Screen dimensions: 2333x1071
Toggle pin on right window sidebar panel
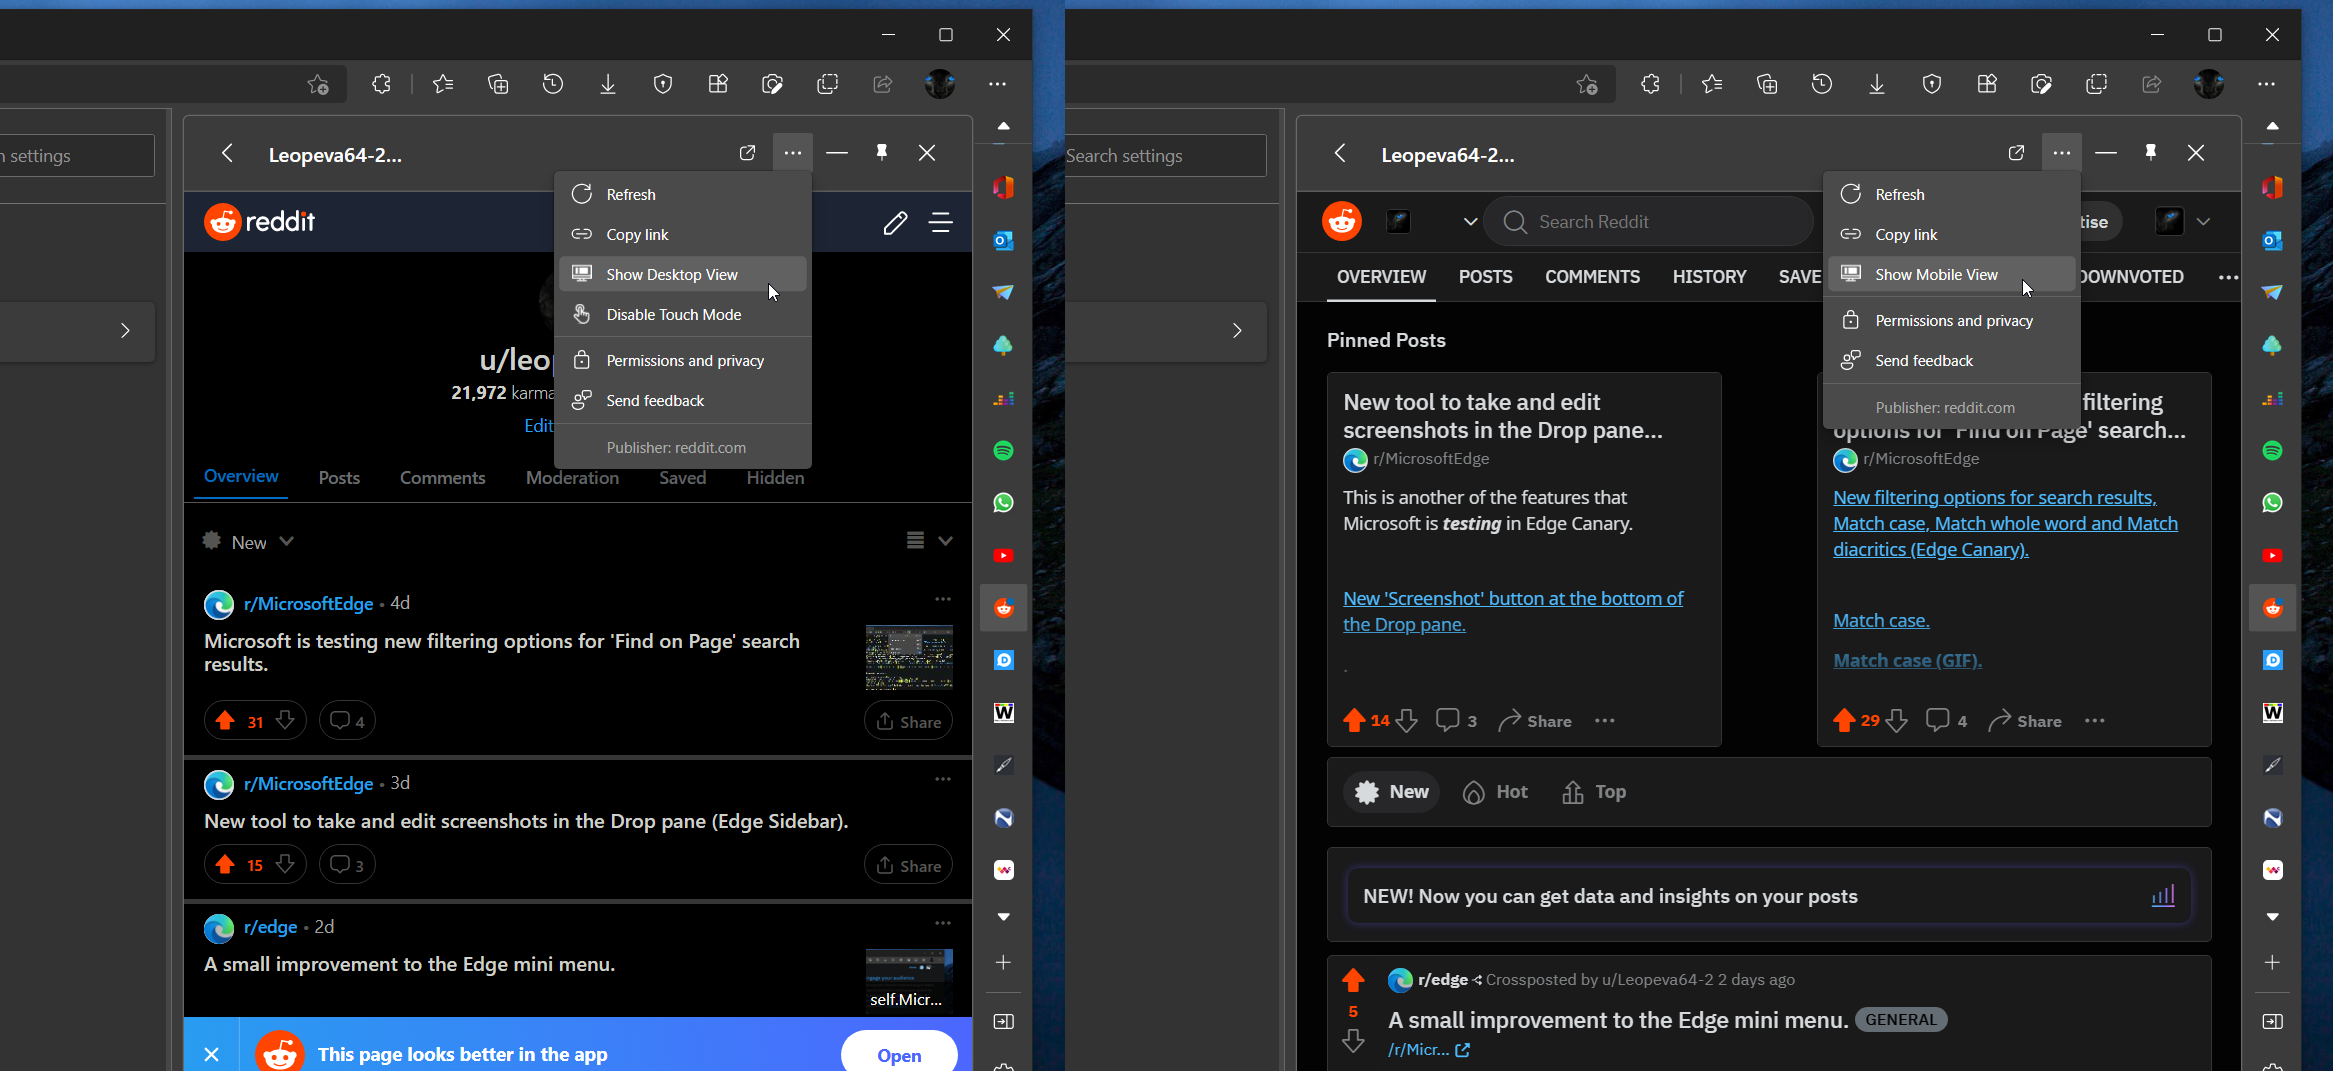pyautogui.click(x=2151, y=153)
